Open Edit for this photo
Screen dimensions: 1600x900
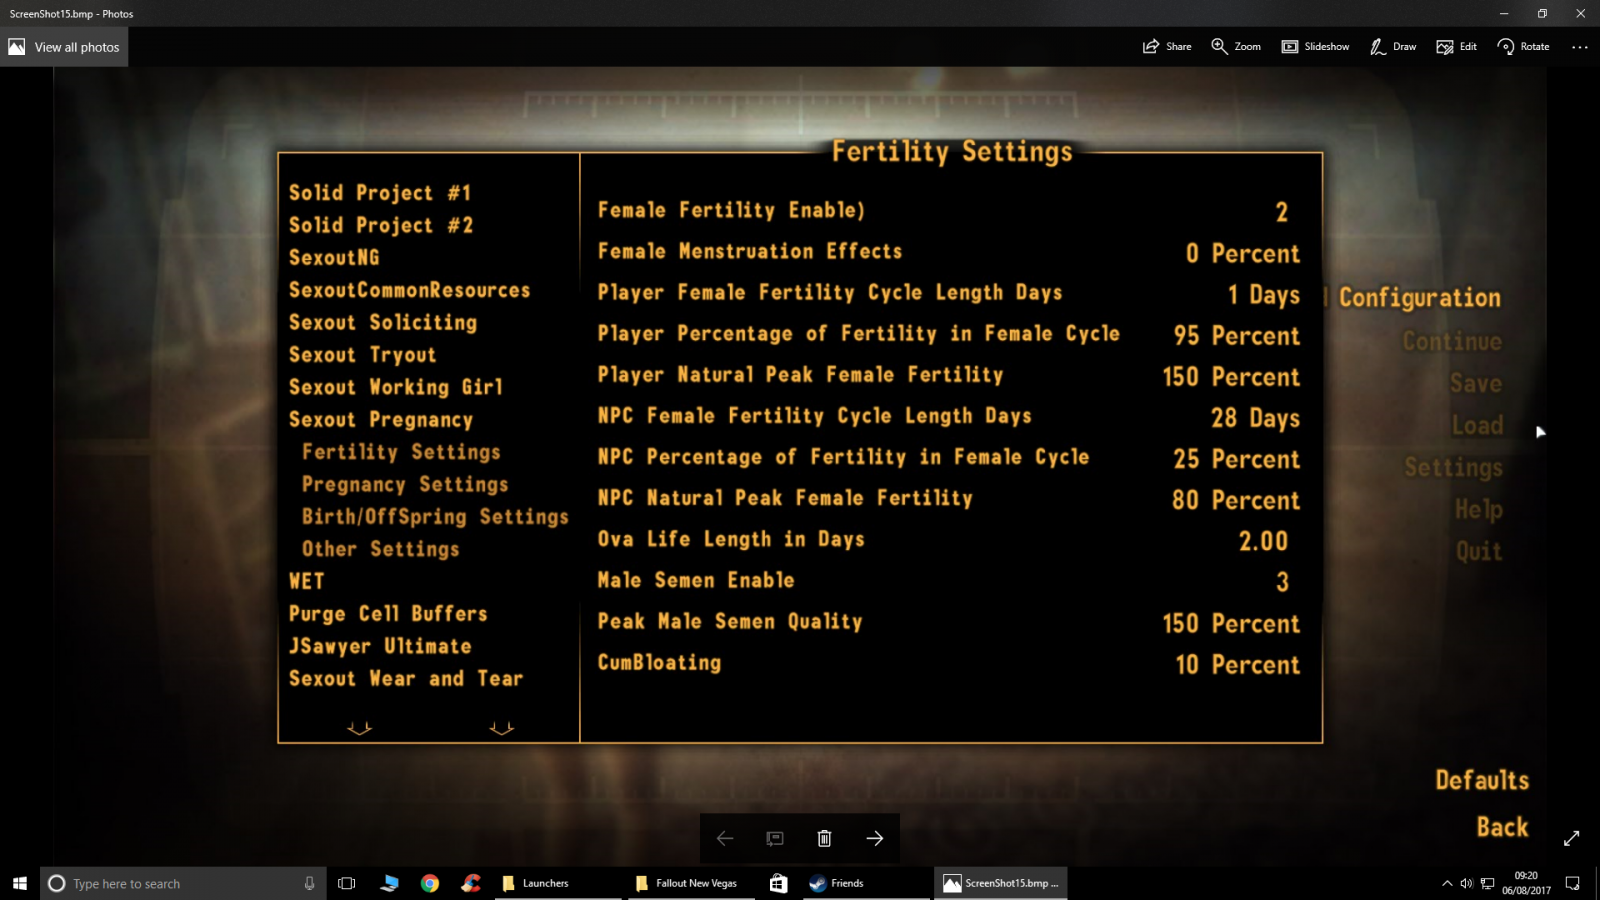(x=1457, y=47)
